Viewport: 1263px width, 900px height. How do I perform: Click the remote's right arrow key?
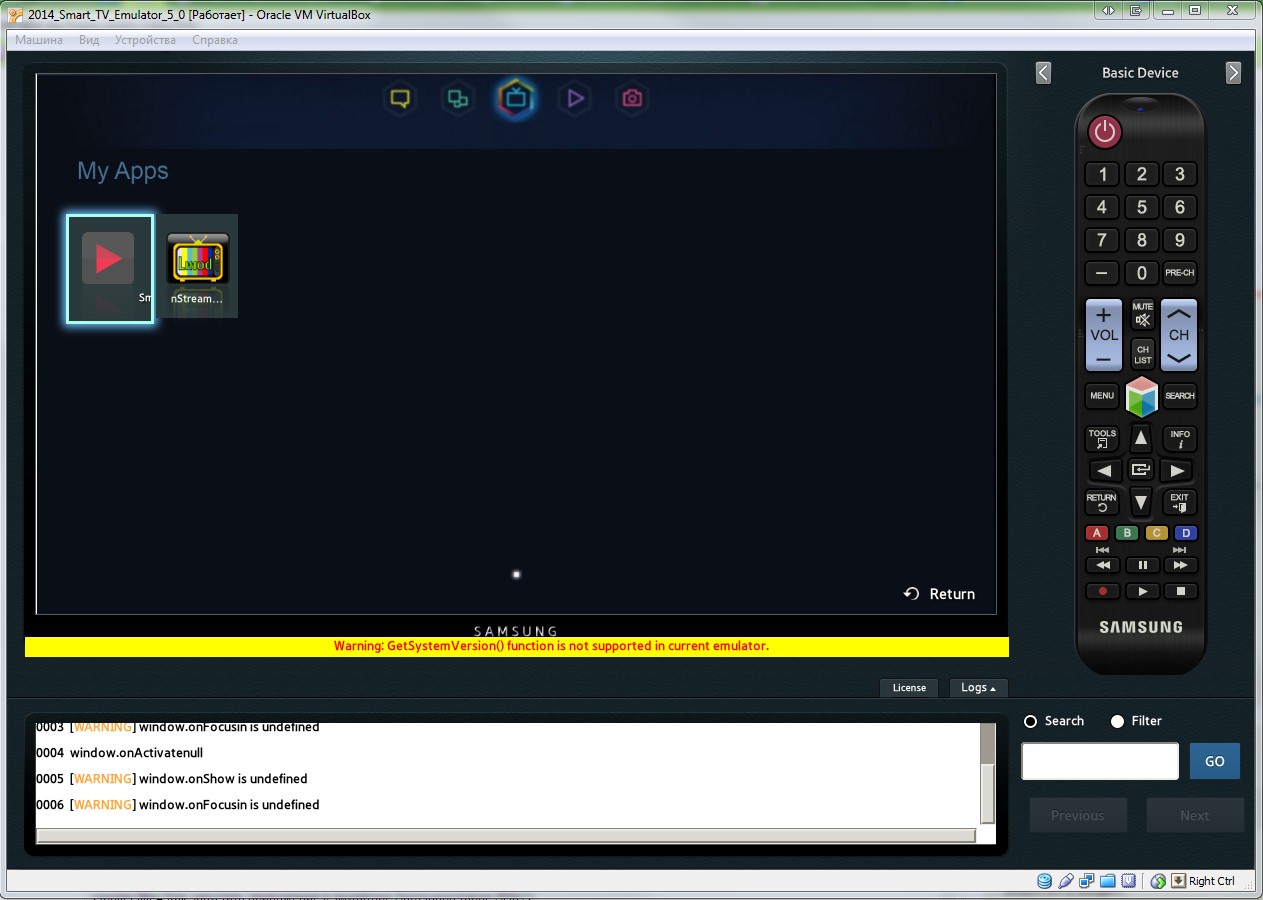1178,470
